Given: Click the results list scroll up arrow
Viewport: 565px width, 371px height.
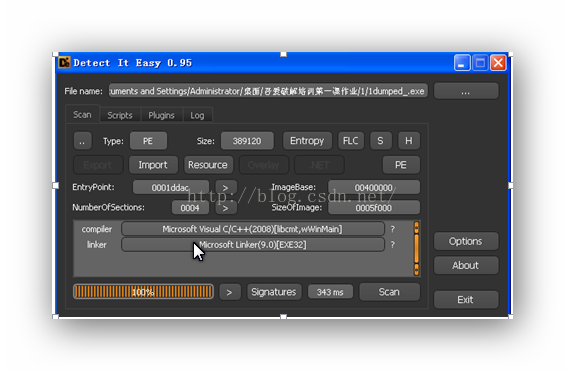Looking at the screenshot, I should (x=417, y=228).
